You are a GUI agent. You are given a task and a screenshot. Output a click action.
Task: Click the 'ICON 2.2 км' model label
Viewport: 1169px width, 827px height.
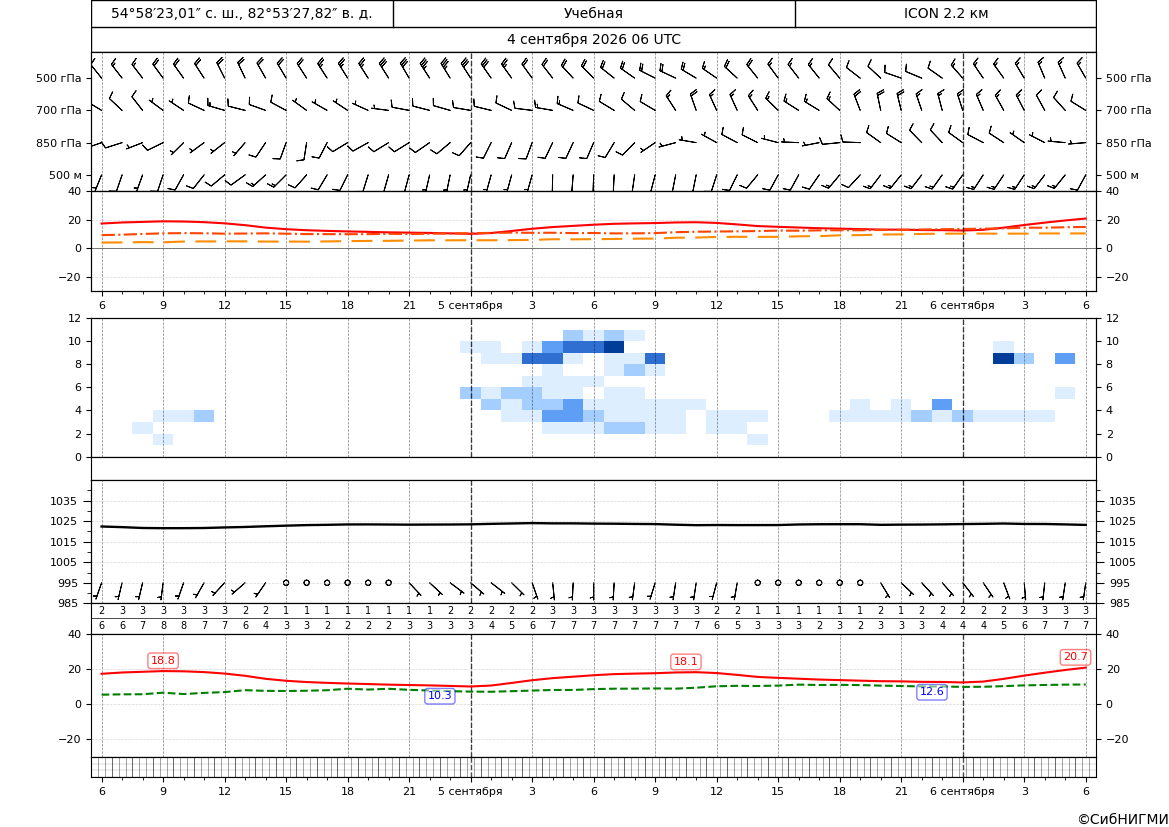pyautogui.click(x=945, y=13)
